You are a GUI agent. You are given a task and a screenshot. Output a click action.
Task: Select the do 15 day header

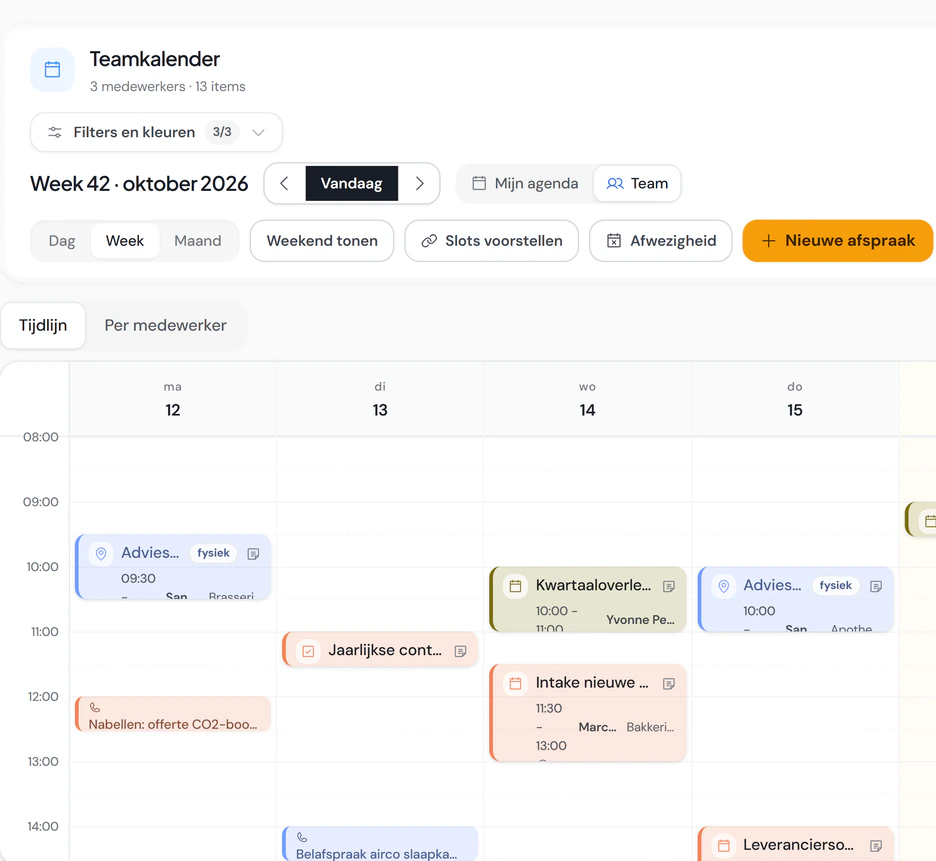tap(795, 399)
